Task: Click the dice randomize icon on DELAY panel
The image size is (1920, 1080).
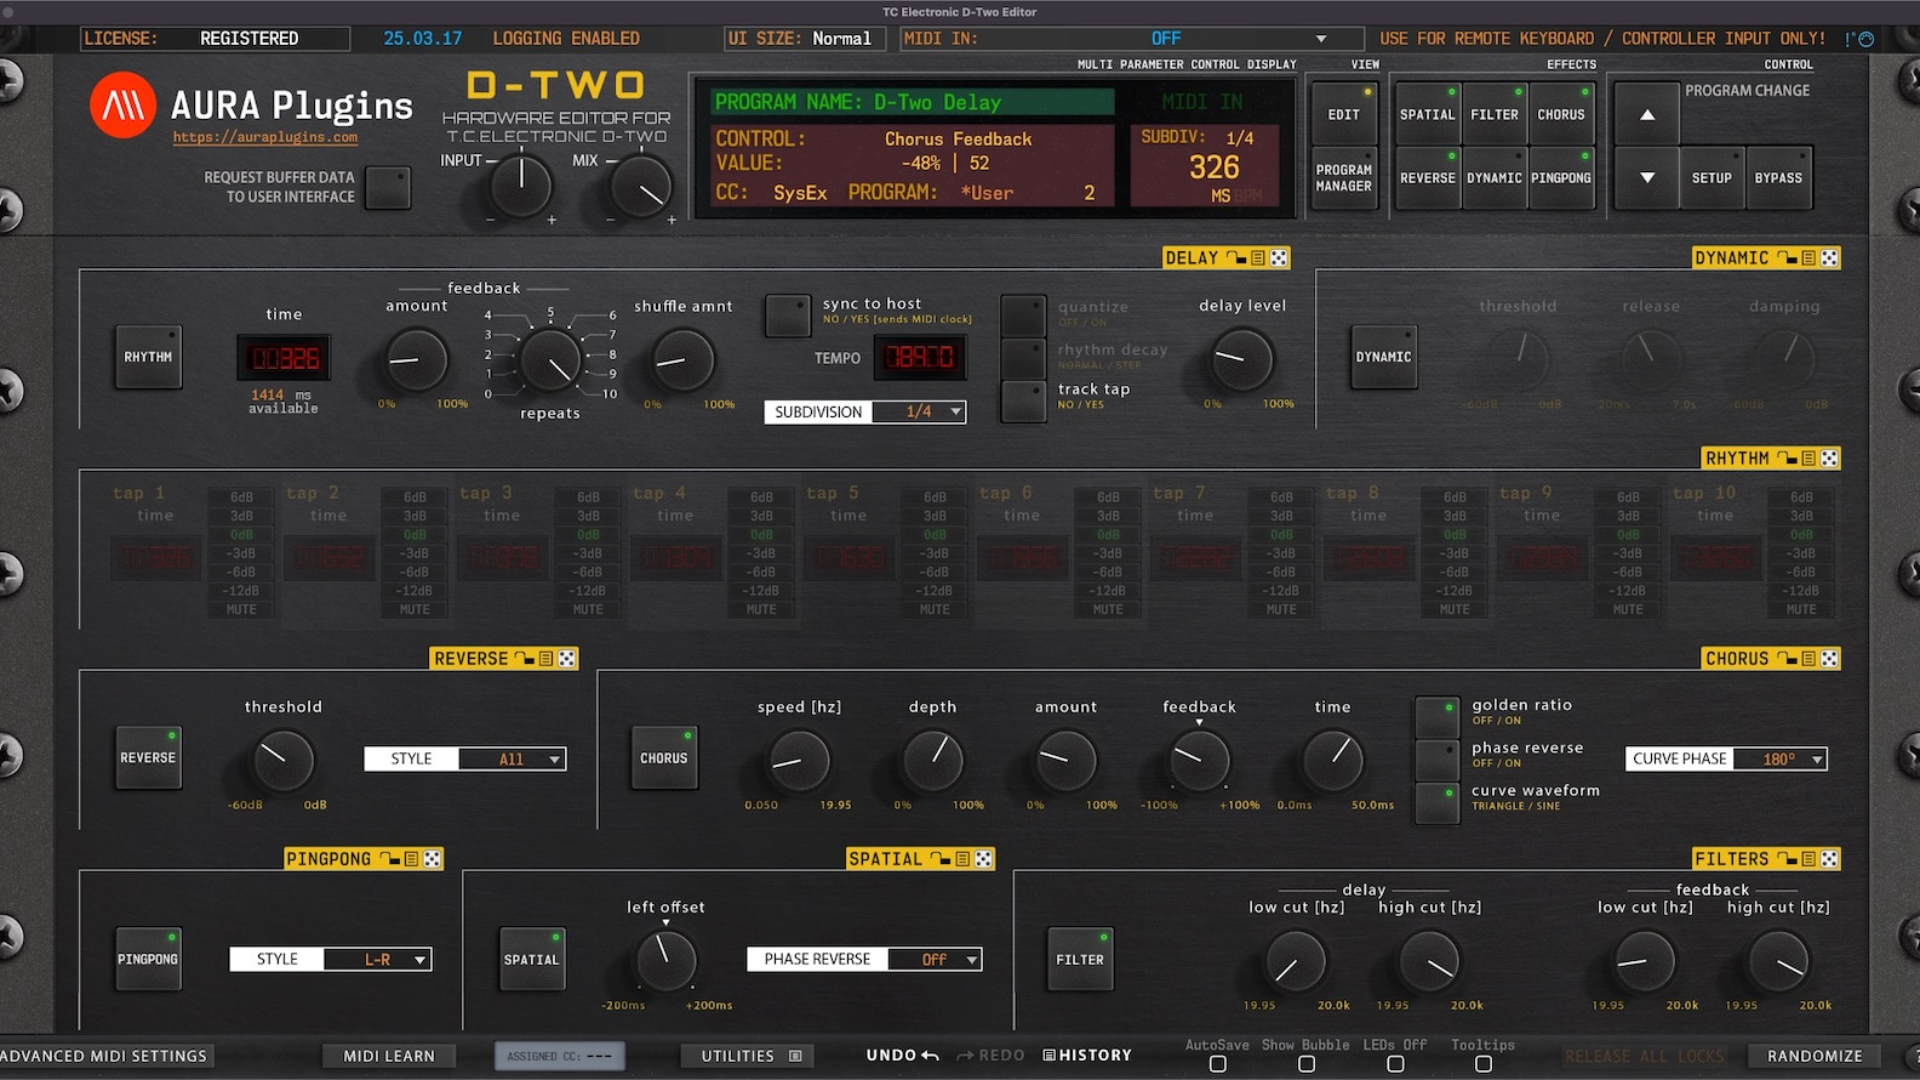Action: coord(1280,257)
